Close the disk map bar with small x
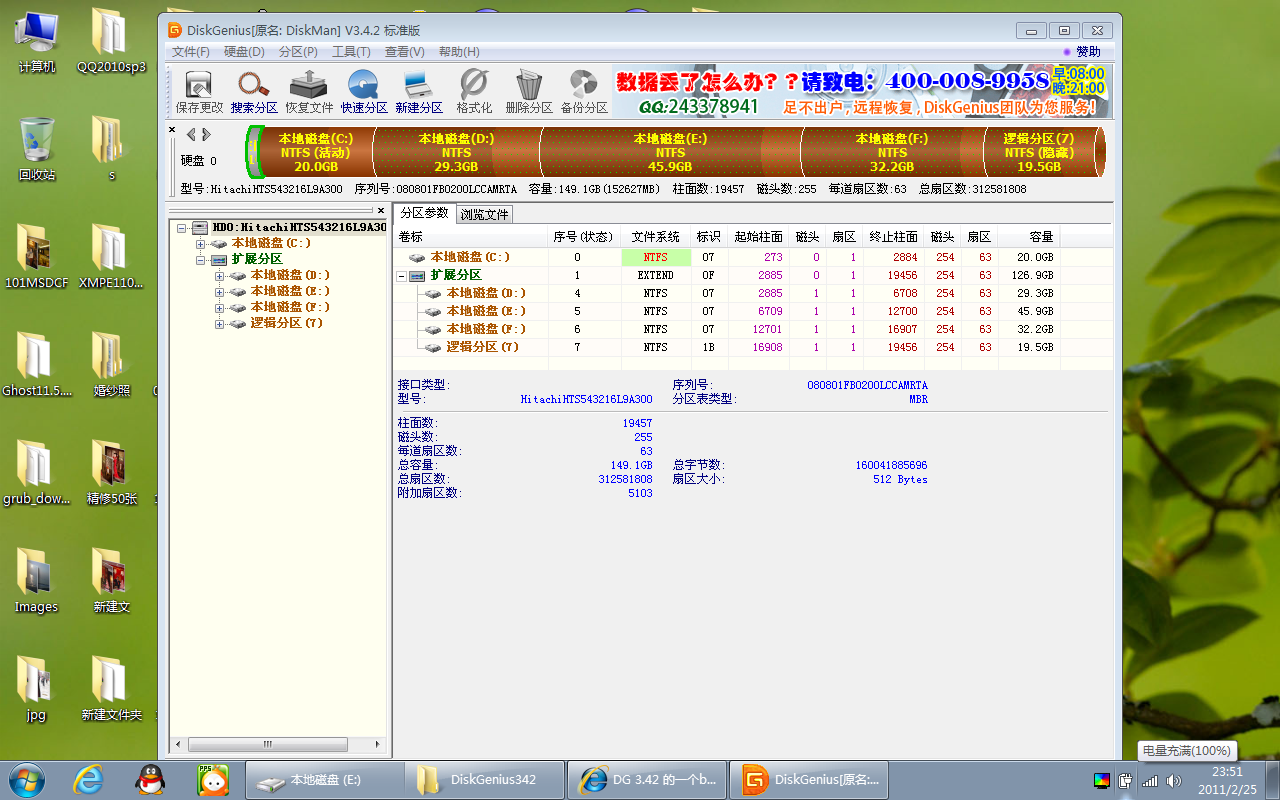This screenshot has width=1280, height=800. [171, 130]
